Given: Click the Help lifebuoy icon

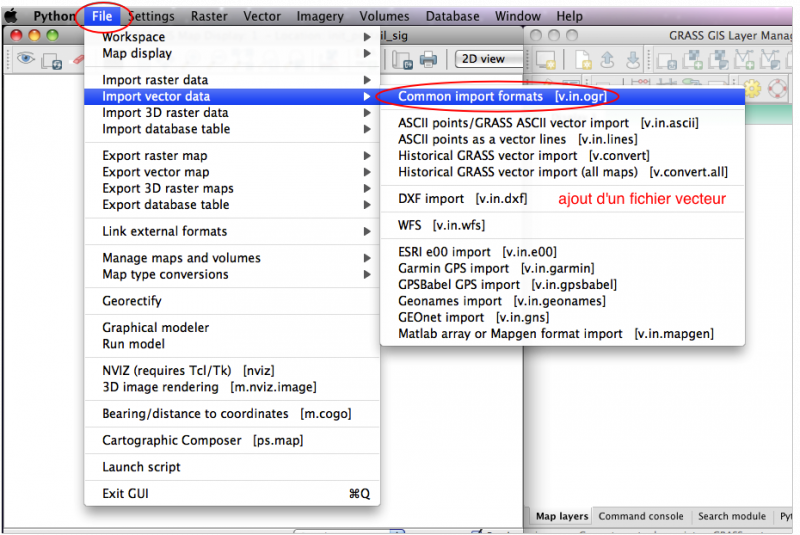Looking at the screenshot, I should (779, 89).
